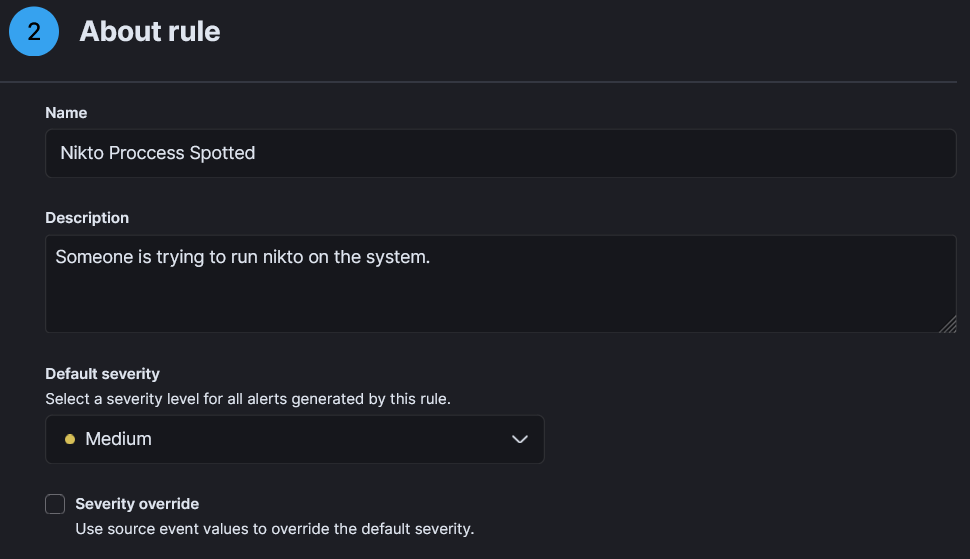Select the About rule step heading
Screen dimensions: 970x559
coord(150,32)
